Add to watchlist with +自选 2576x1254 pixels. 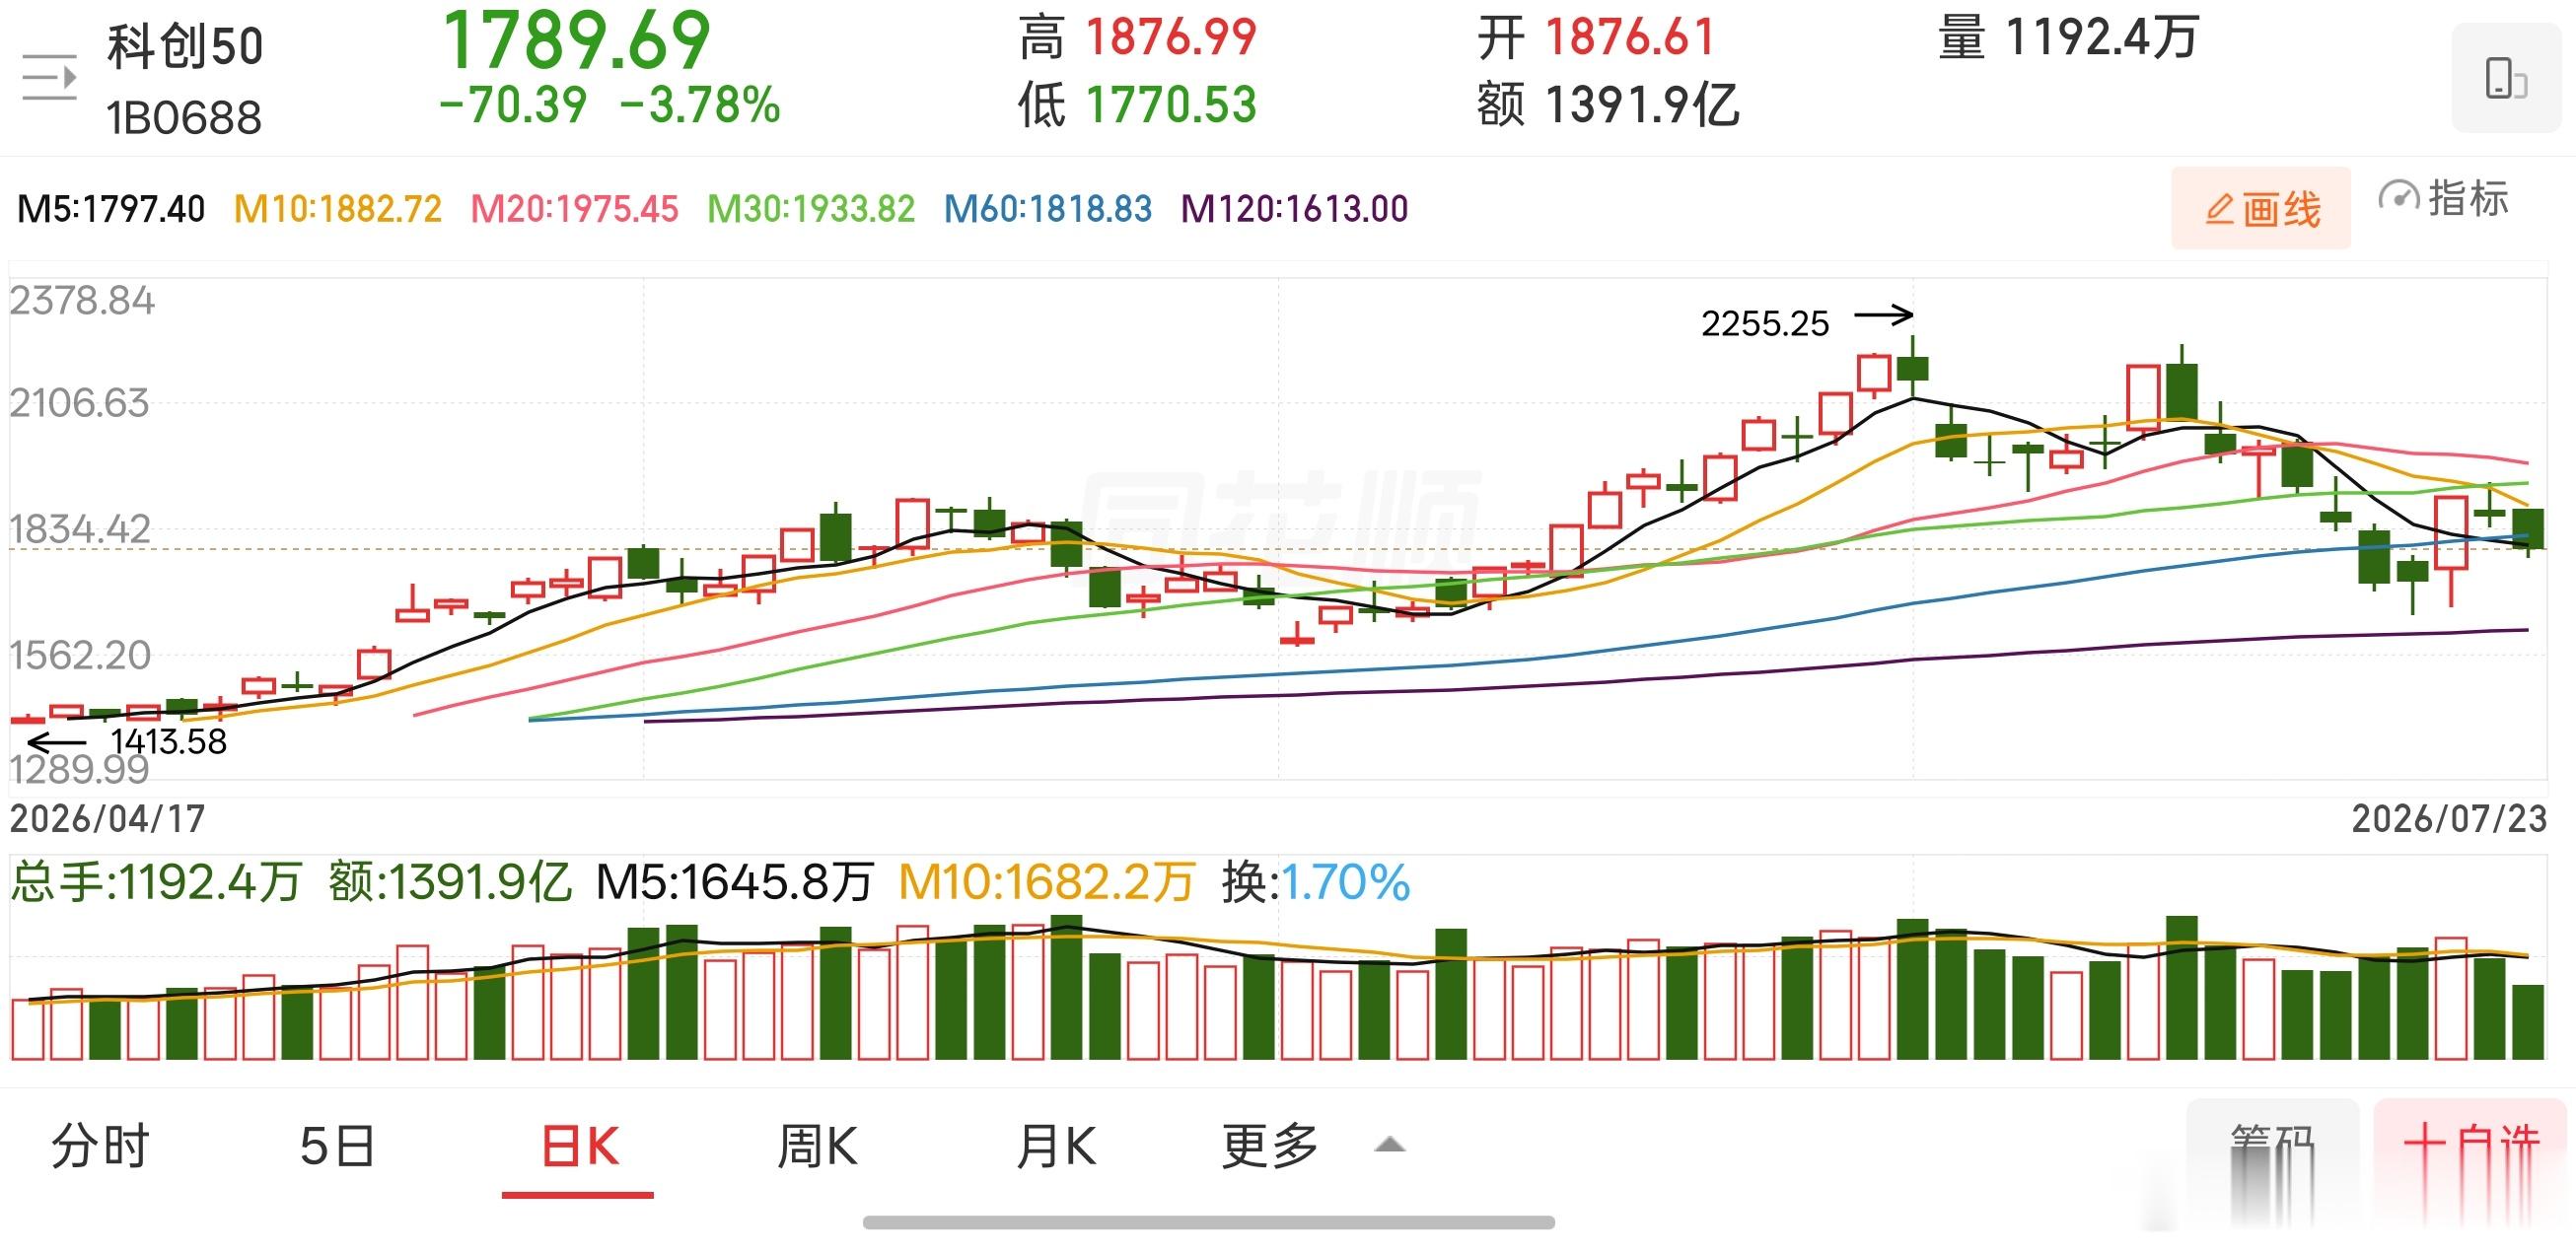(2471, 1165)
